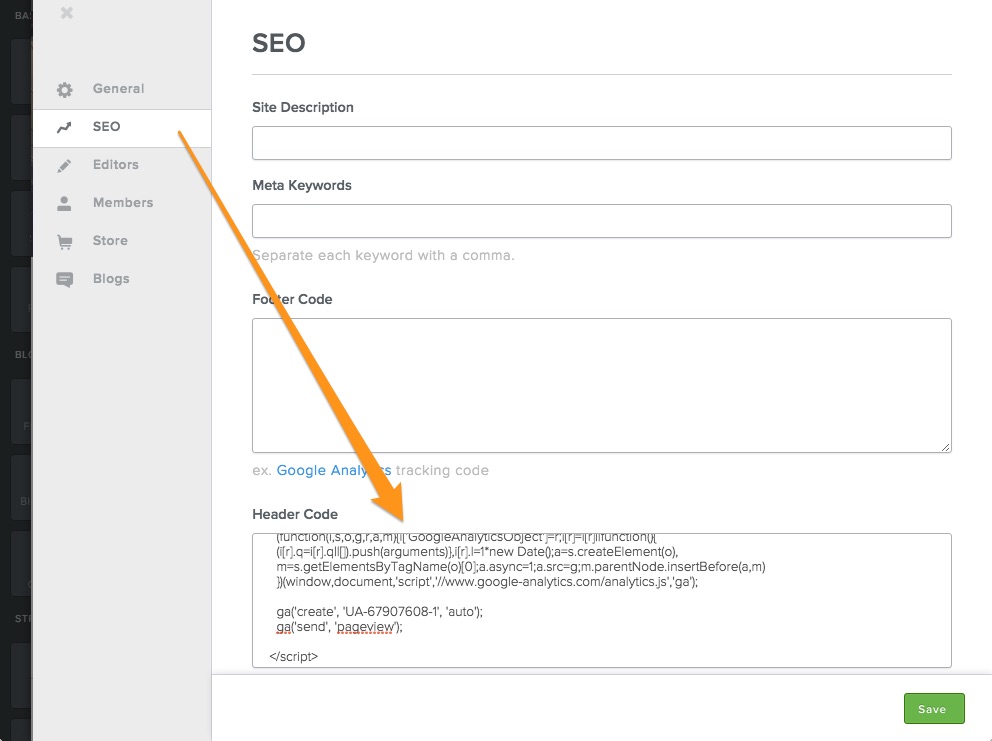Screen dimensions: 992x741
Task: Click inside the Header Code text area
Action: (x=602, y=601)
